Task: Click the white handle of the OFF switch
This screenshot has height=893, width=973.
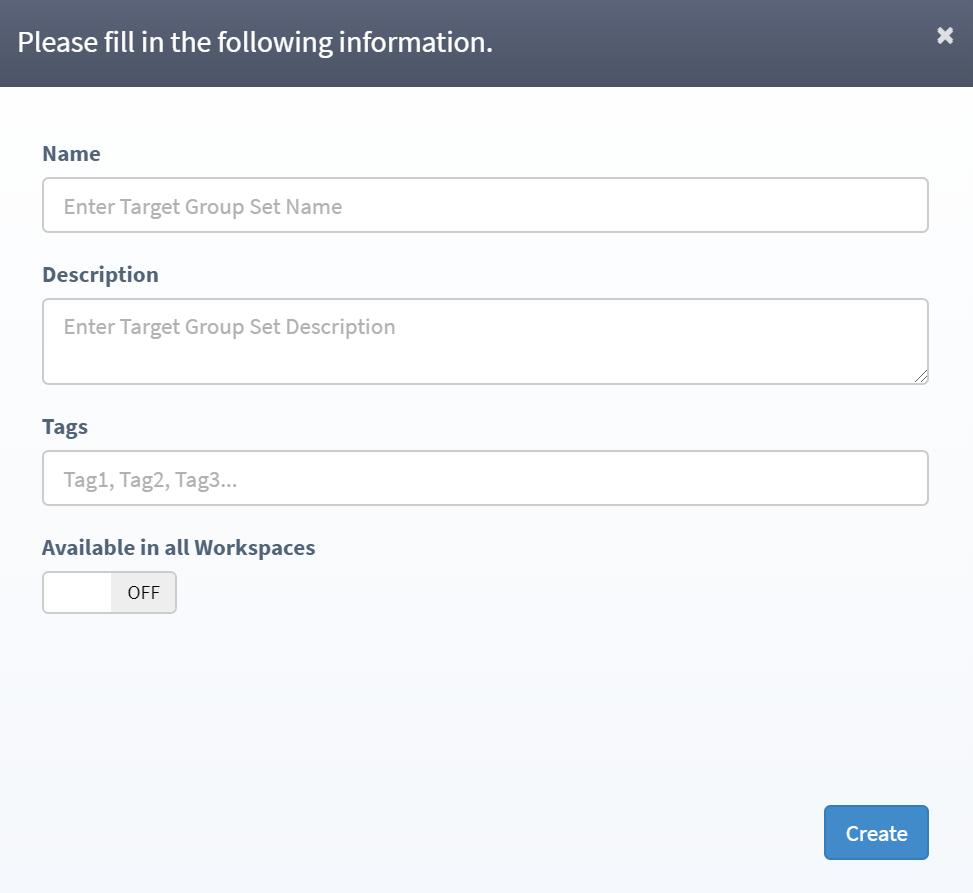Action: tap(75, 592)
